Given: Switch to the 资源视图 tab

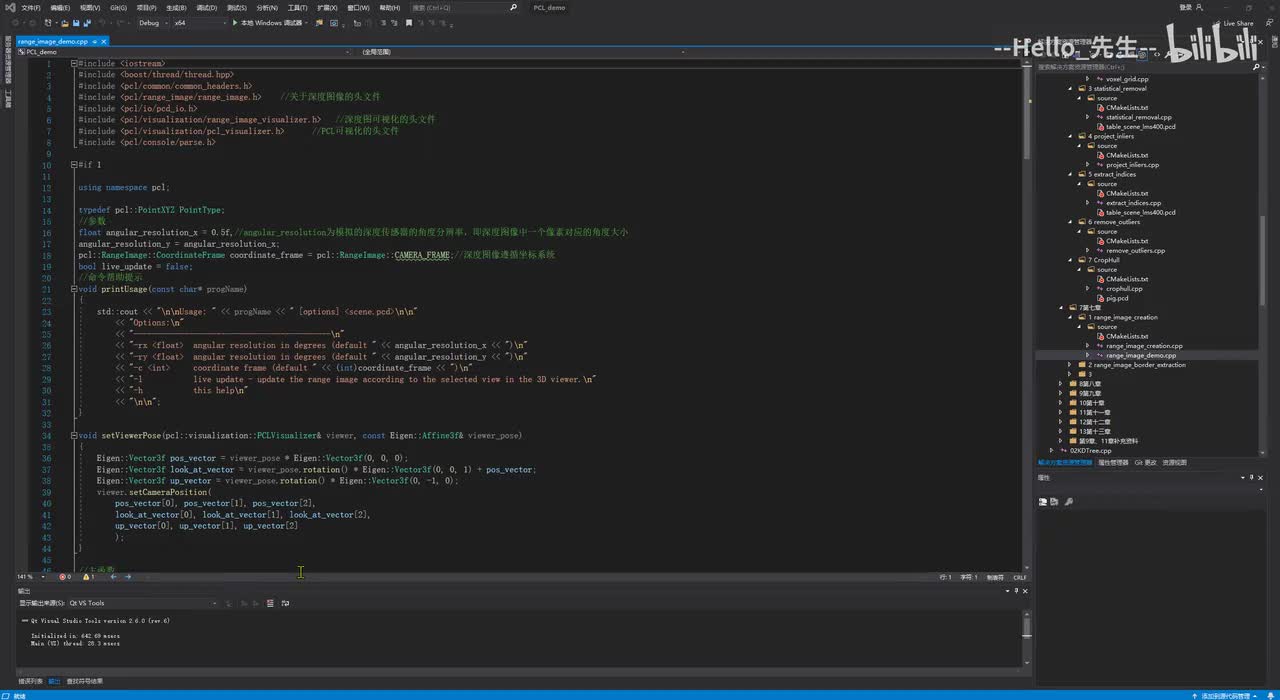Looking at the screenshot, I should (x=1175, y=463).
